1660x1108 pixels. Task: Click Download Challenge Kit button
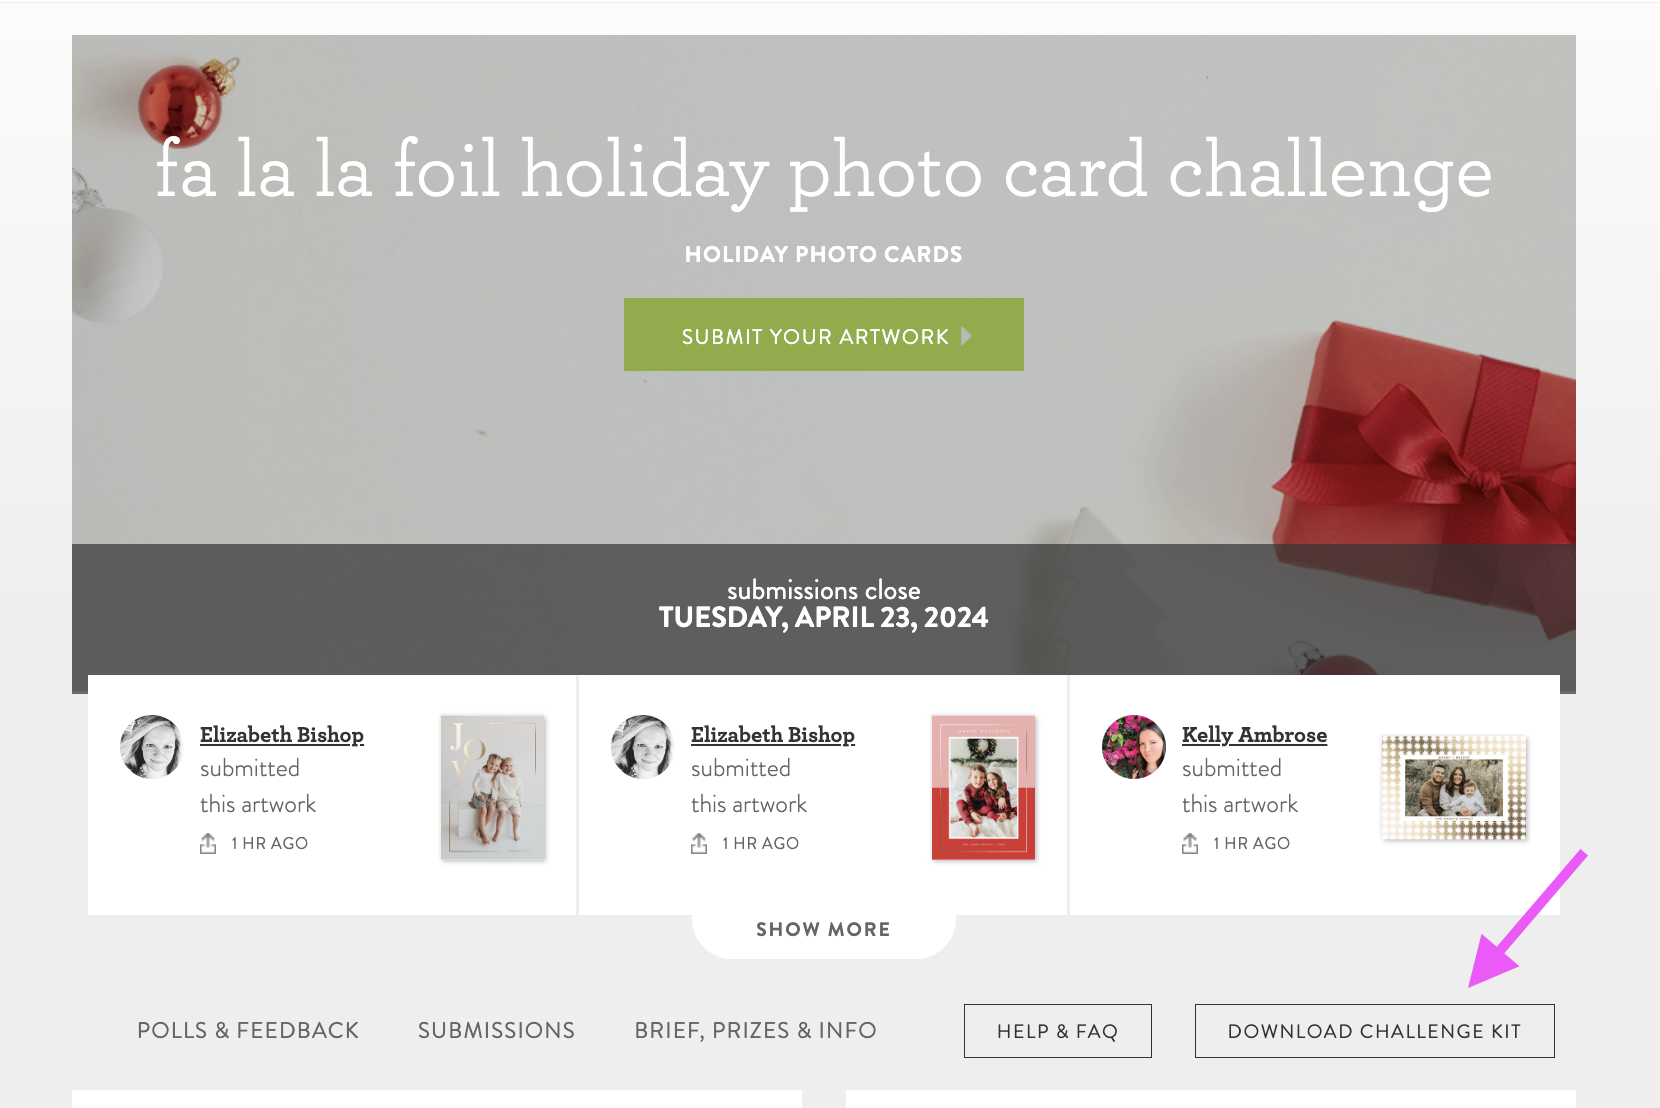pos(1374,1031)
